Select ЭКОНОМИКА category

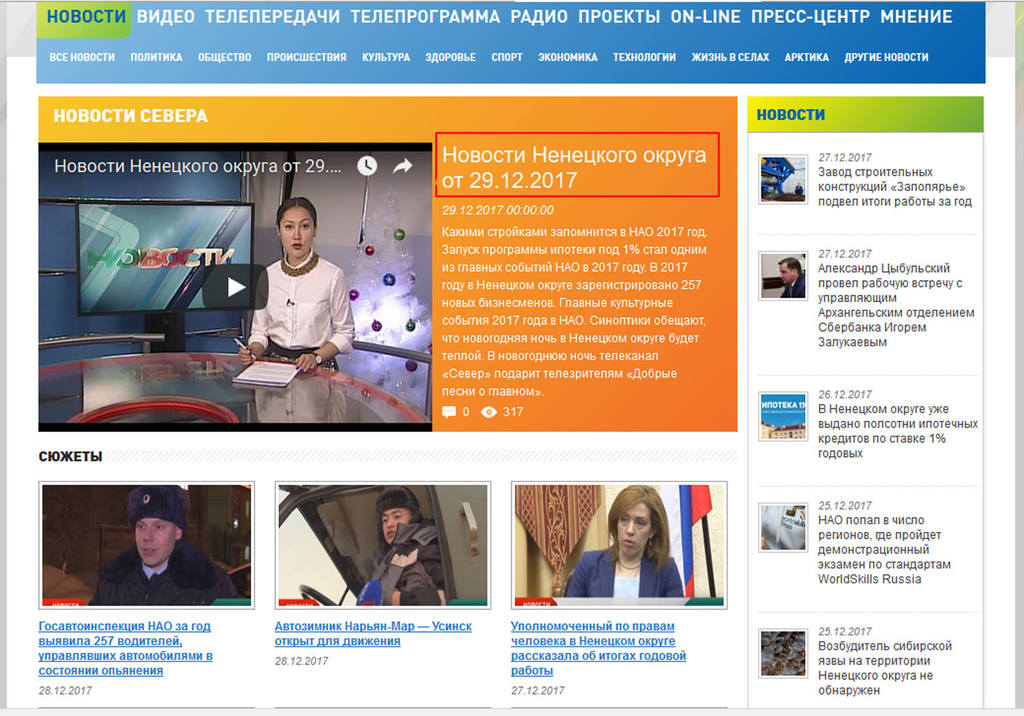pos(568,57)
